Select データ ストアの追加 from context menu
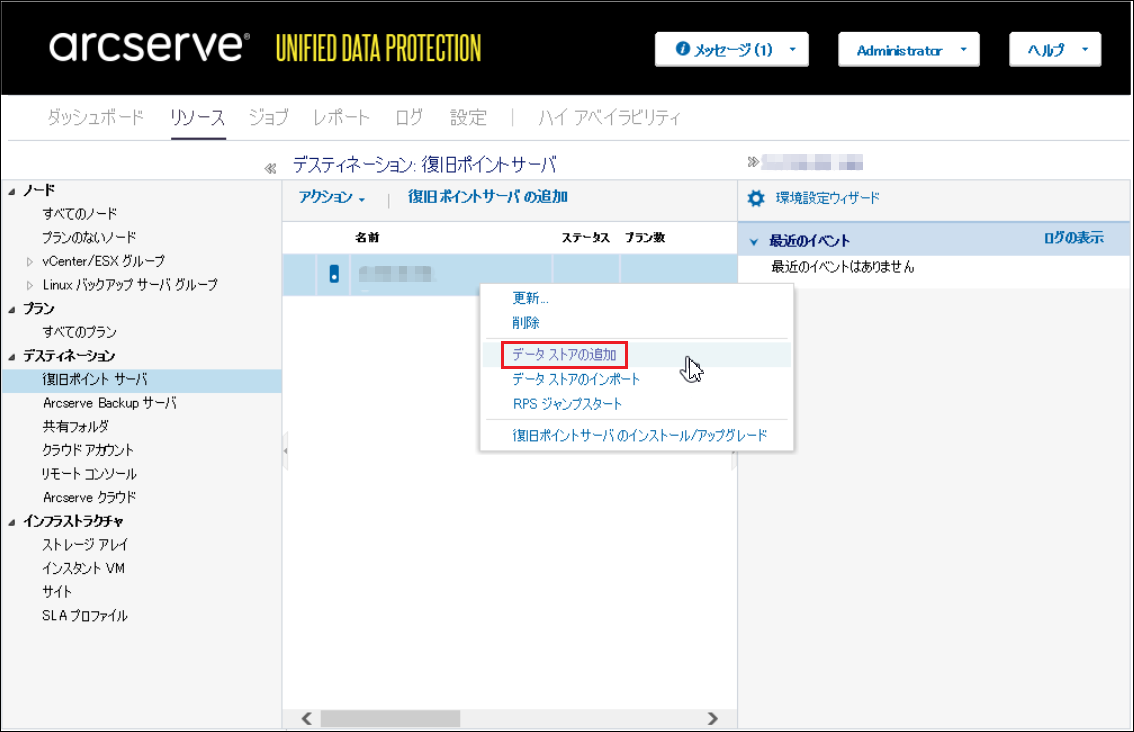 (x=564, y=355)
